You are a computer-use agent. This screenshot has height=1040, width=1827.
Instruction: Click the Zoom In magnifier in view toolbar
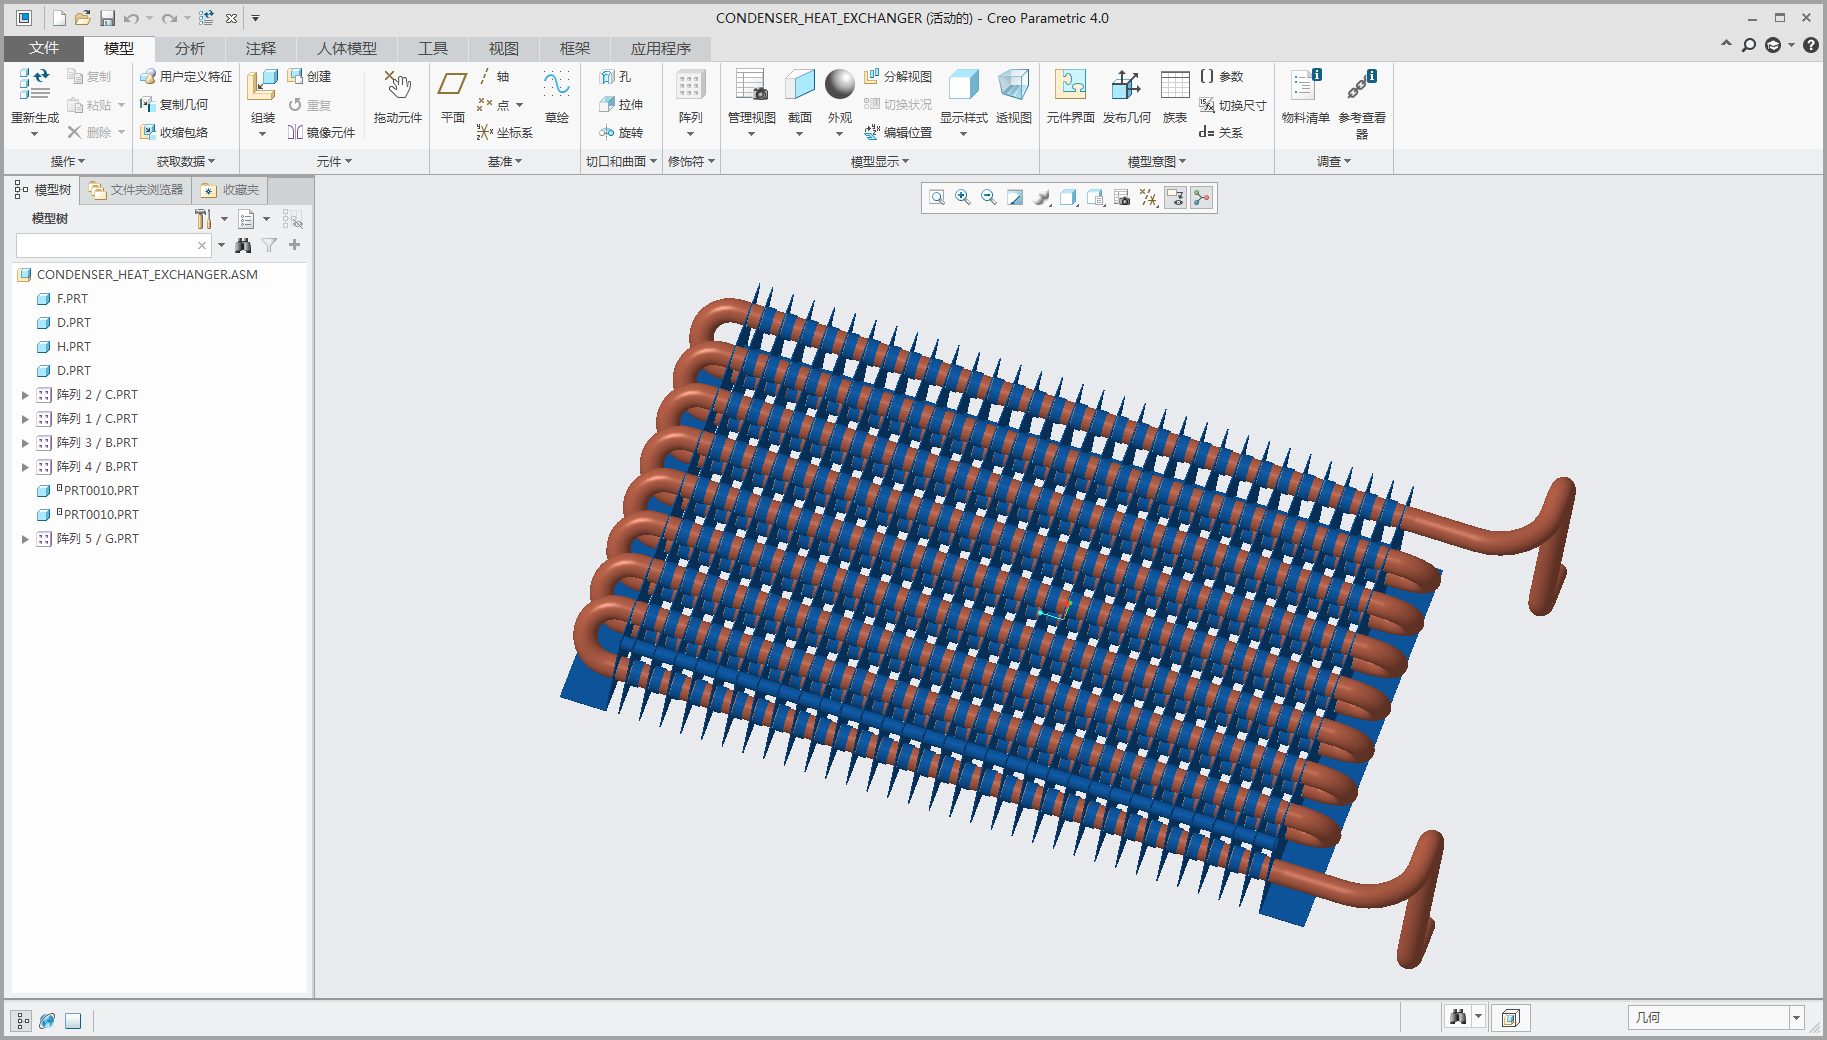click(x=963, y=198)
